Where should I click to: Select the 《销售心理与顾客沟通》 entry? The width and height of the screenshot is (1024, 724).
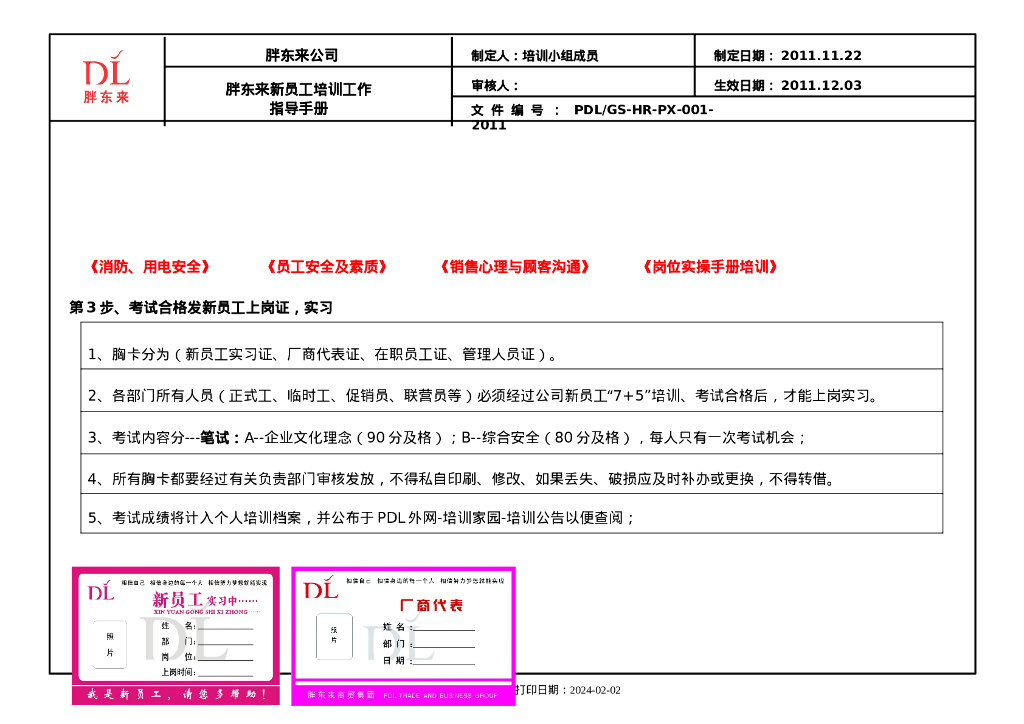coord(514,266)
